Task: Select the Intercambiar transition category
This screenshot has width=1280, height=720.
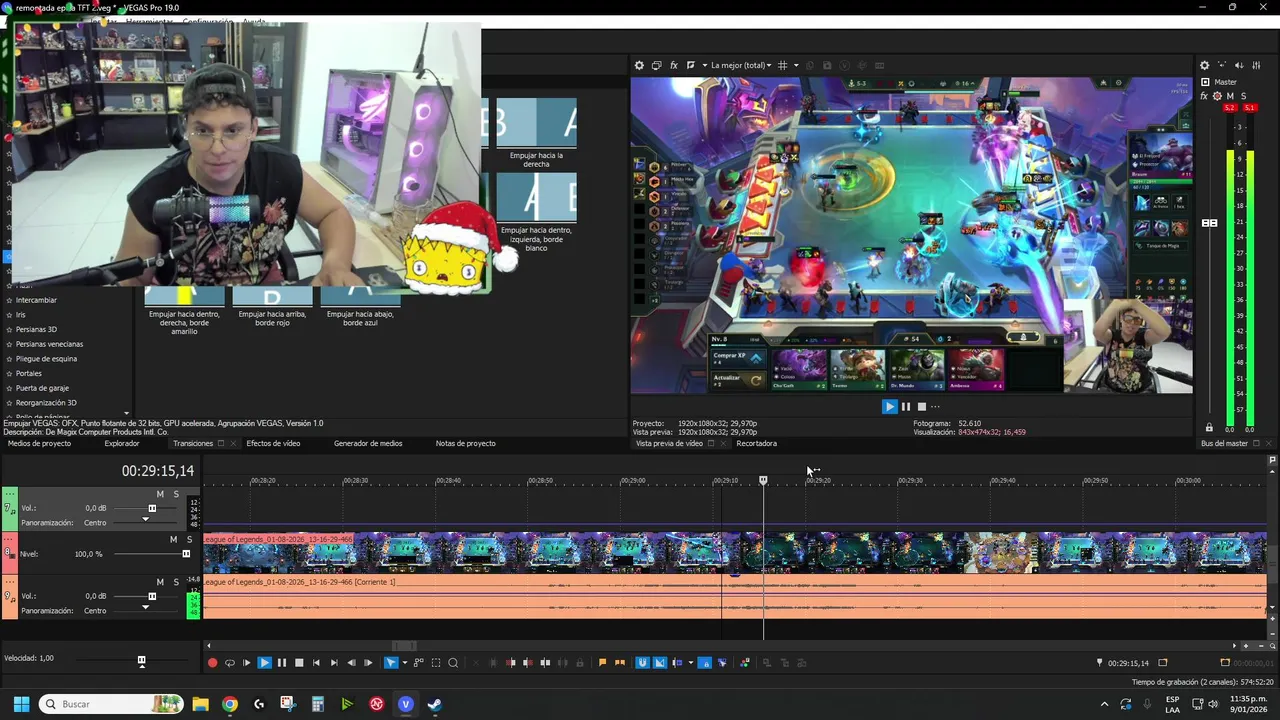Action: tap(36, 300)
